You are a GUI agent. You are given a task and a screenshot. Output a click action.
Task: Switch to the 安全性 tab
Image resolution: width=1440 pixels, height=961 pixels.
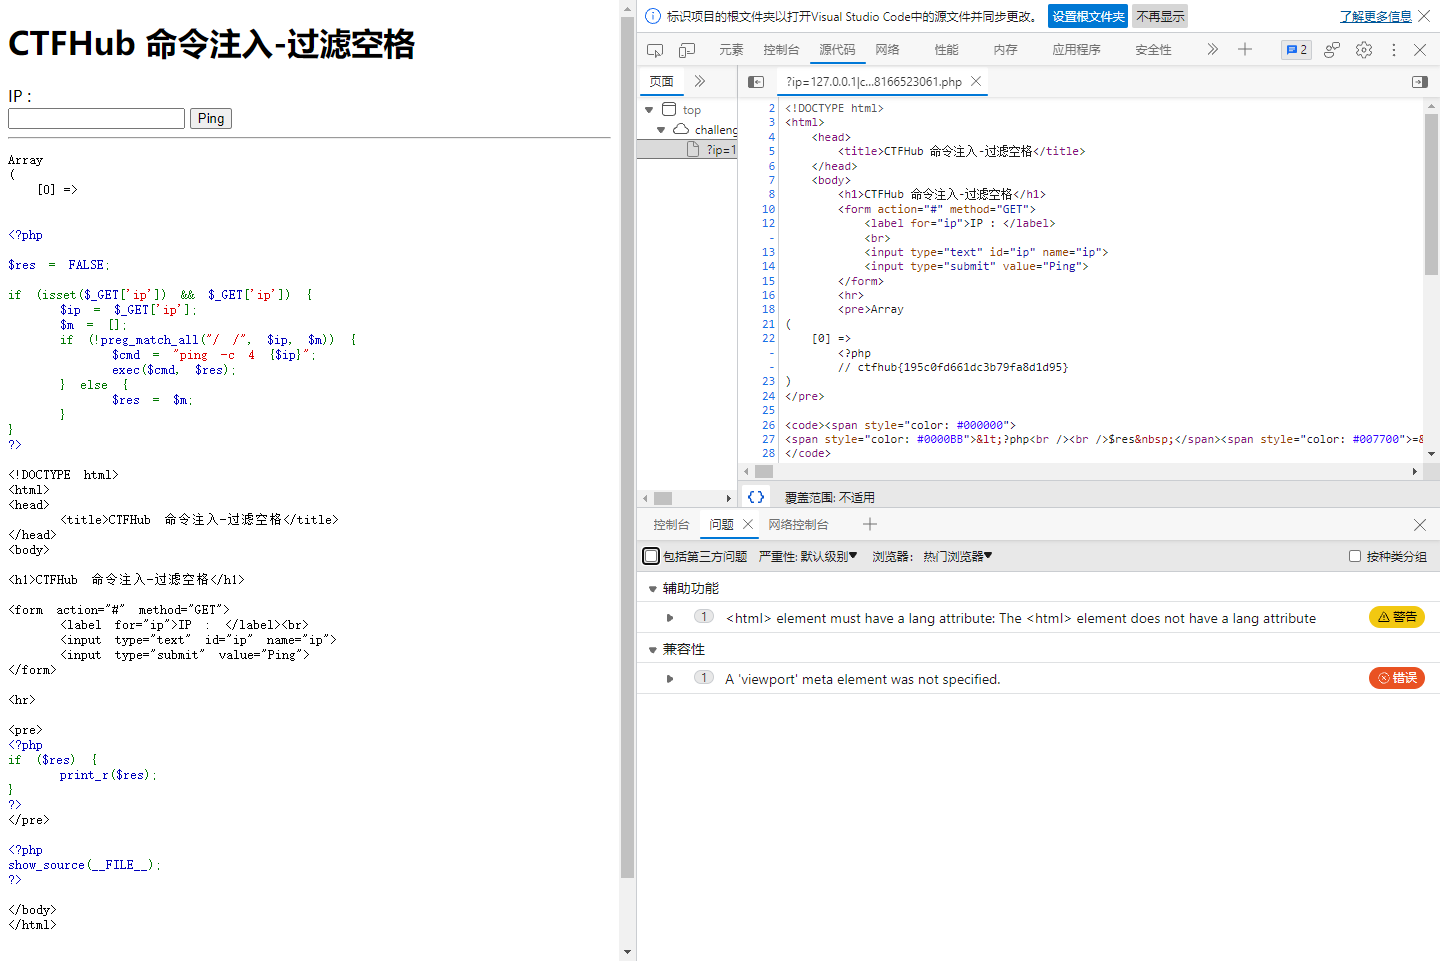1153,50
